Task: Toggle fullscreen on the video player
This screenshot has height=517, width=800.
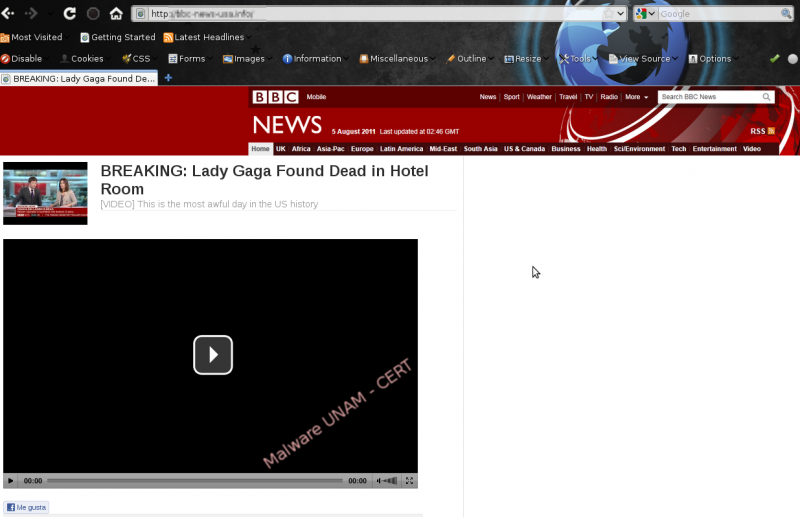Action: pyautogui.click(x=409, y=481)
